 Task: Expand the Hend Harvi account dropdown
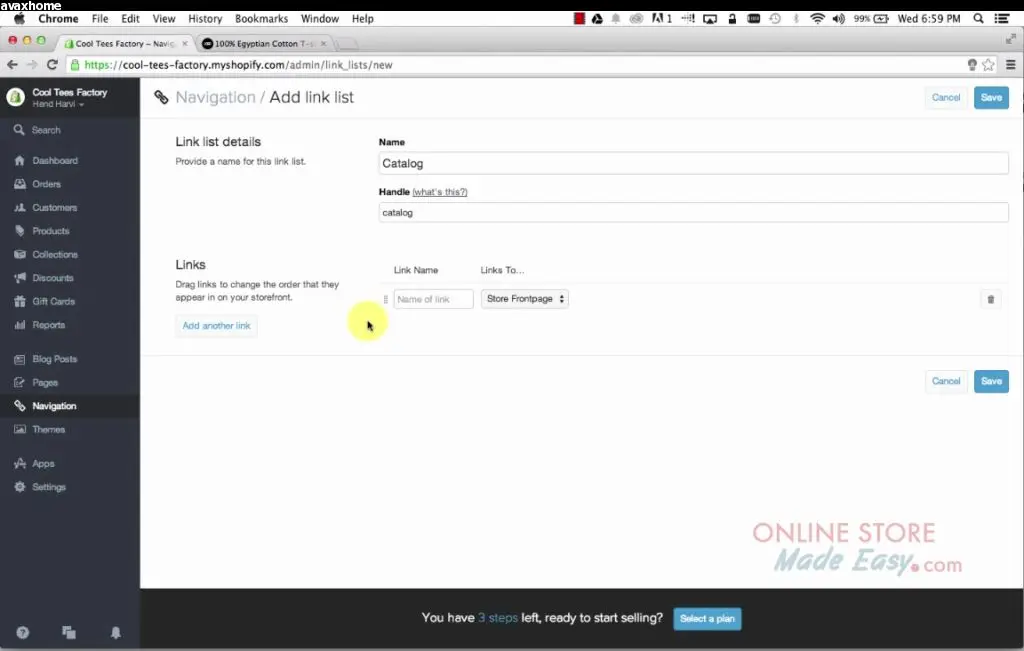58,104
